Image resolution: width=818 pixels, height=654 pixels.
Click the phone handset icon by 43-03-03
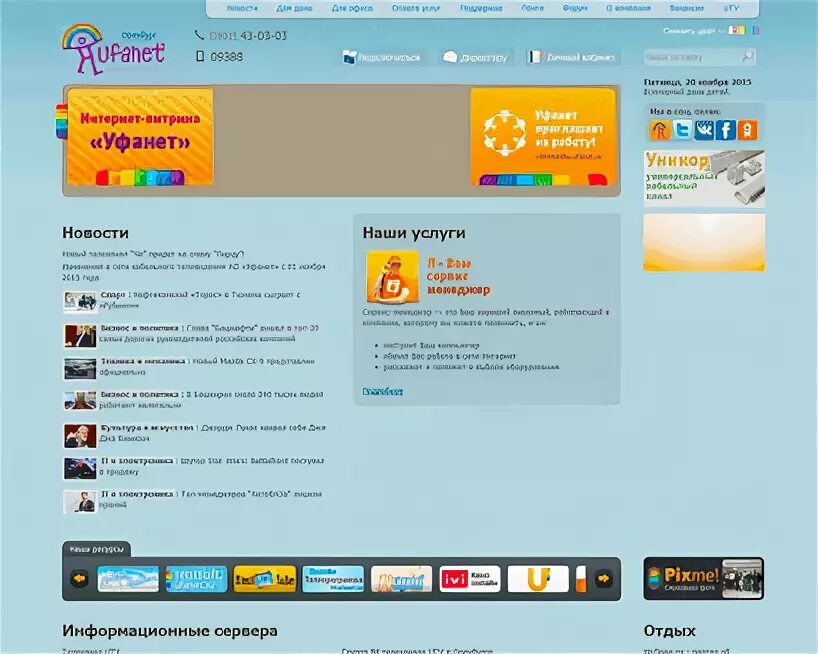(199, 35)
